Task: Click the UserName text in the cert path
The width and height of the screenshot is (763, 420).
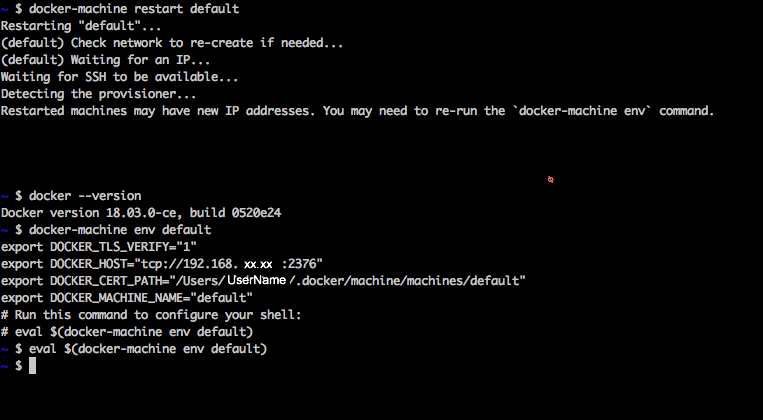Action: coord(256,280)
